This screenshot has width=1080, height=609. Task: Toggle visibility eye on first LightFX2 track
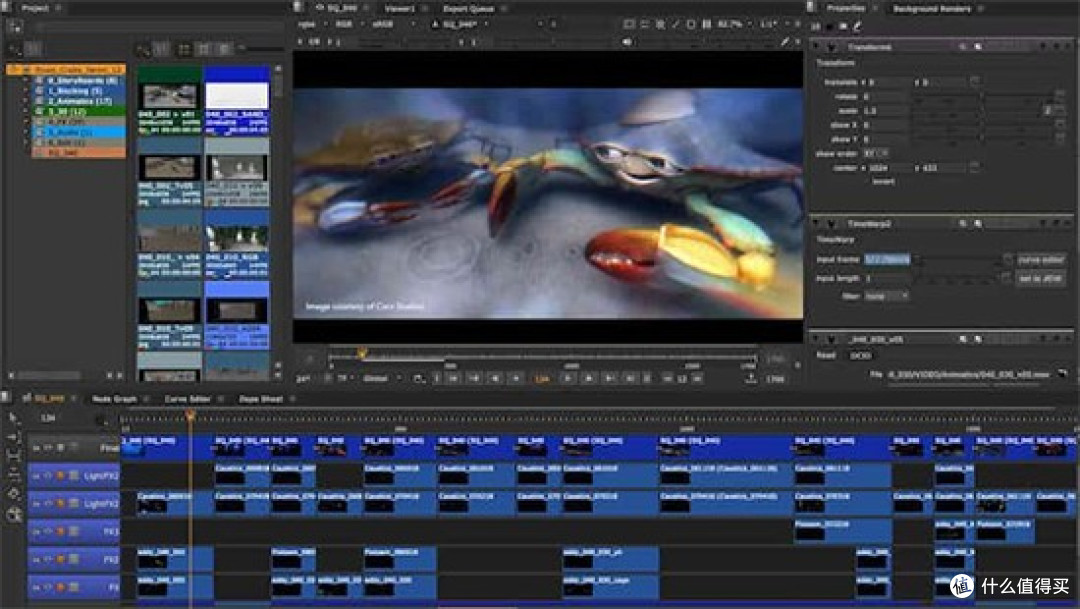pos(48,476)
